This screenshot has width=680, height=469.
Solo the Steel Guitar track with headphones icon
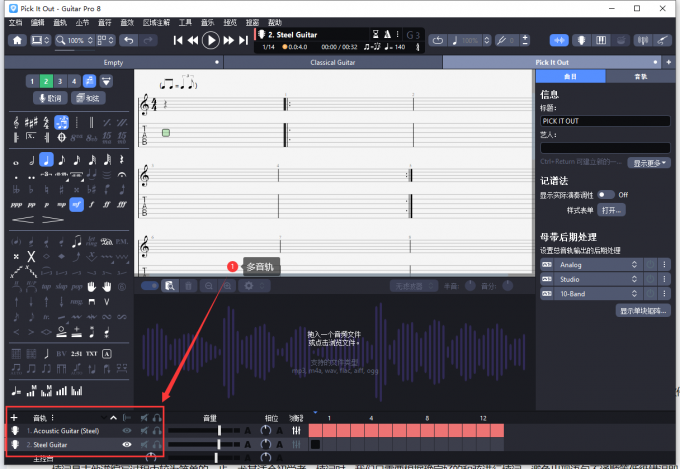[x=157, y=443]
